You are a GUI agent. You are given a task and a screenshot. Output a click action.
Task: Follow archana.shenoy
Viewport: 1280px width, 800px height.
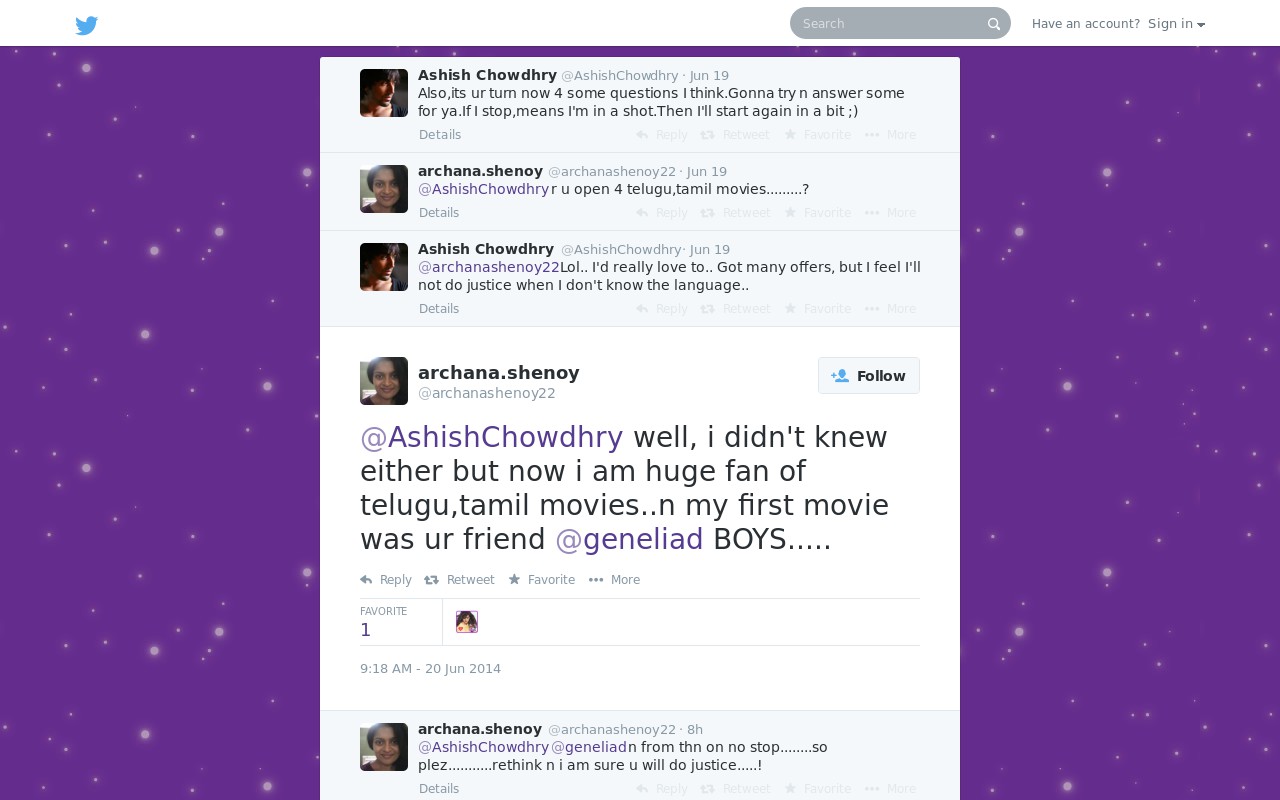pos(869,376)
